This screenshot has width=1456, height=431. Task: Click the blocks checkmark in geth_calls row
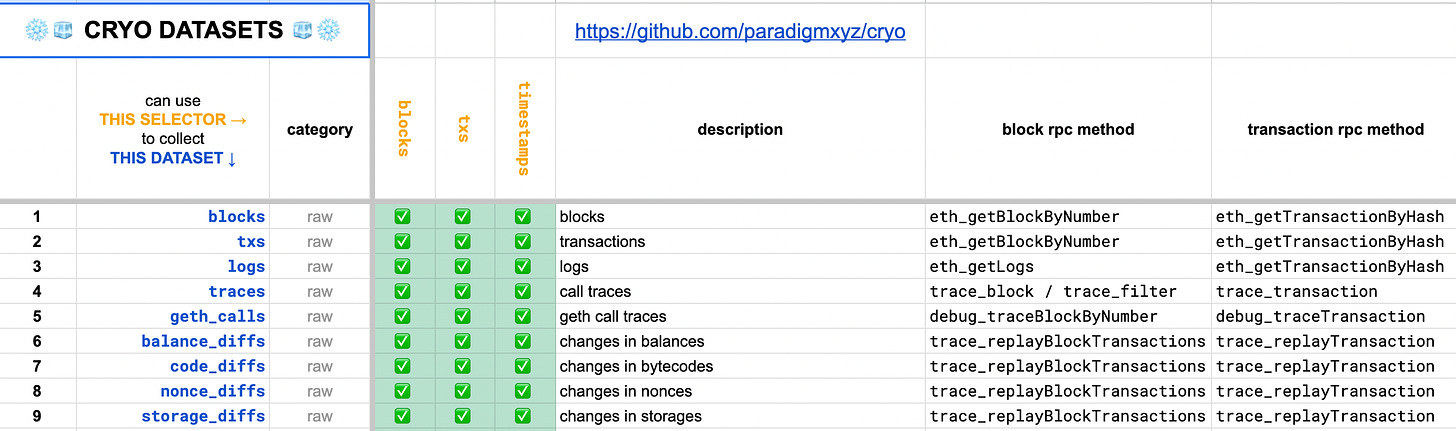point(403,316)
